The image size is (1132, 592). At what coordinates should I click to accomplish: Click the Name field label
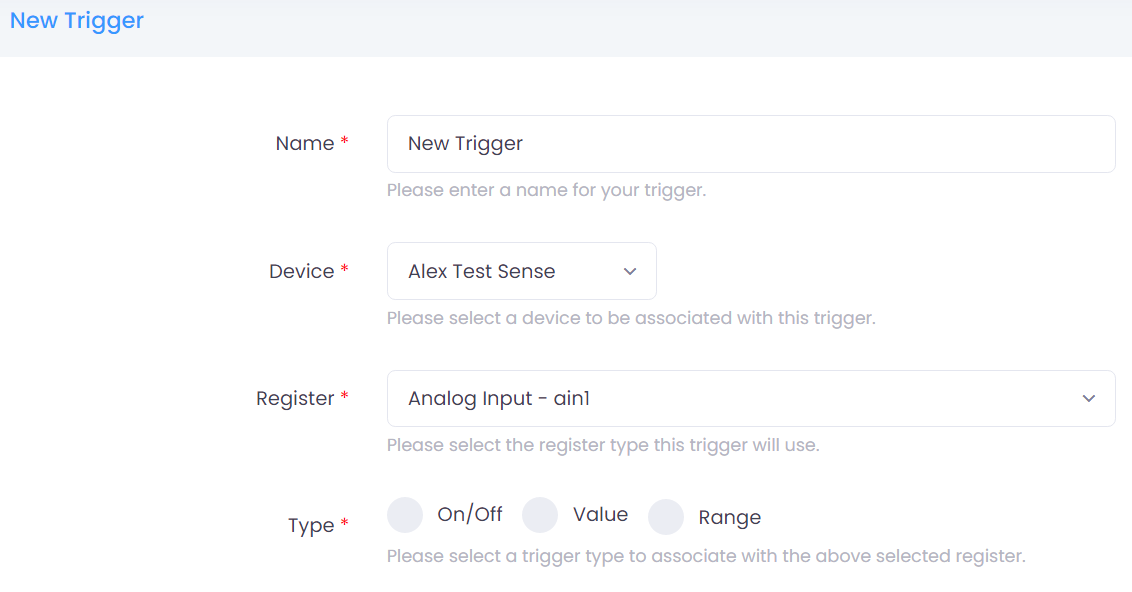click(305, 144)
